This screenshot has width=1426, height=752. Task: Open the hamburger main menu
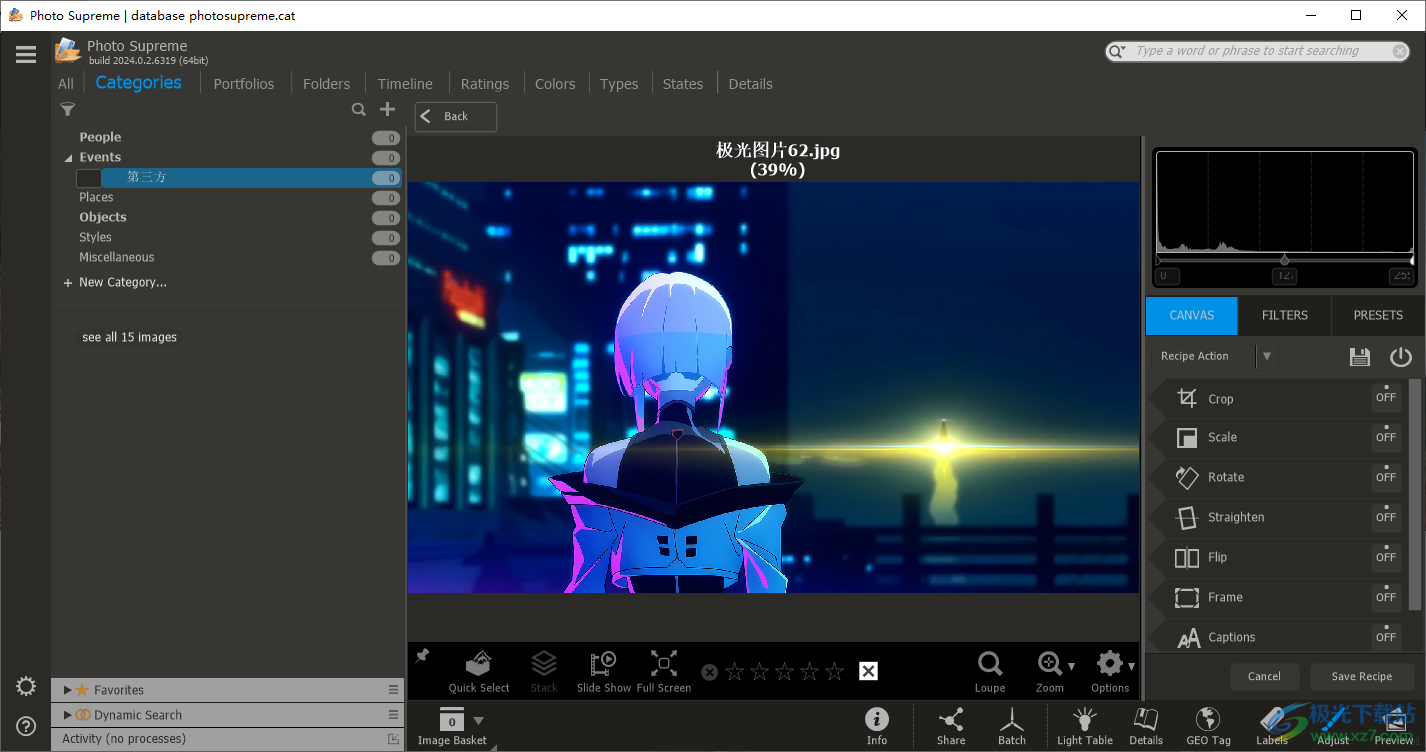click(26, 54)
